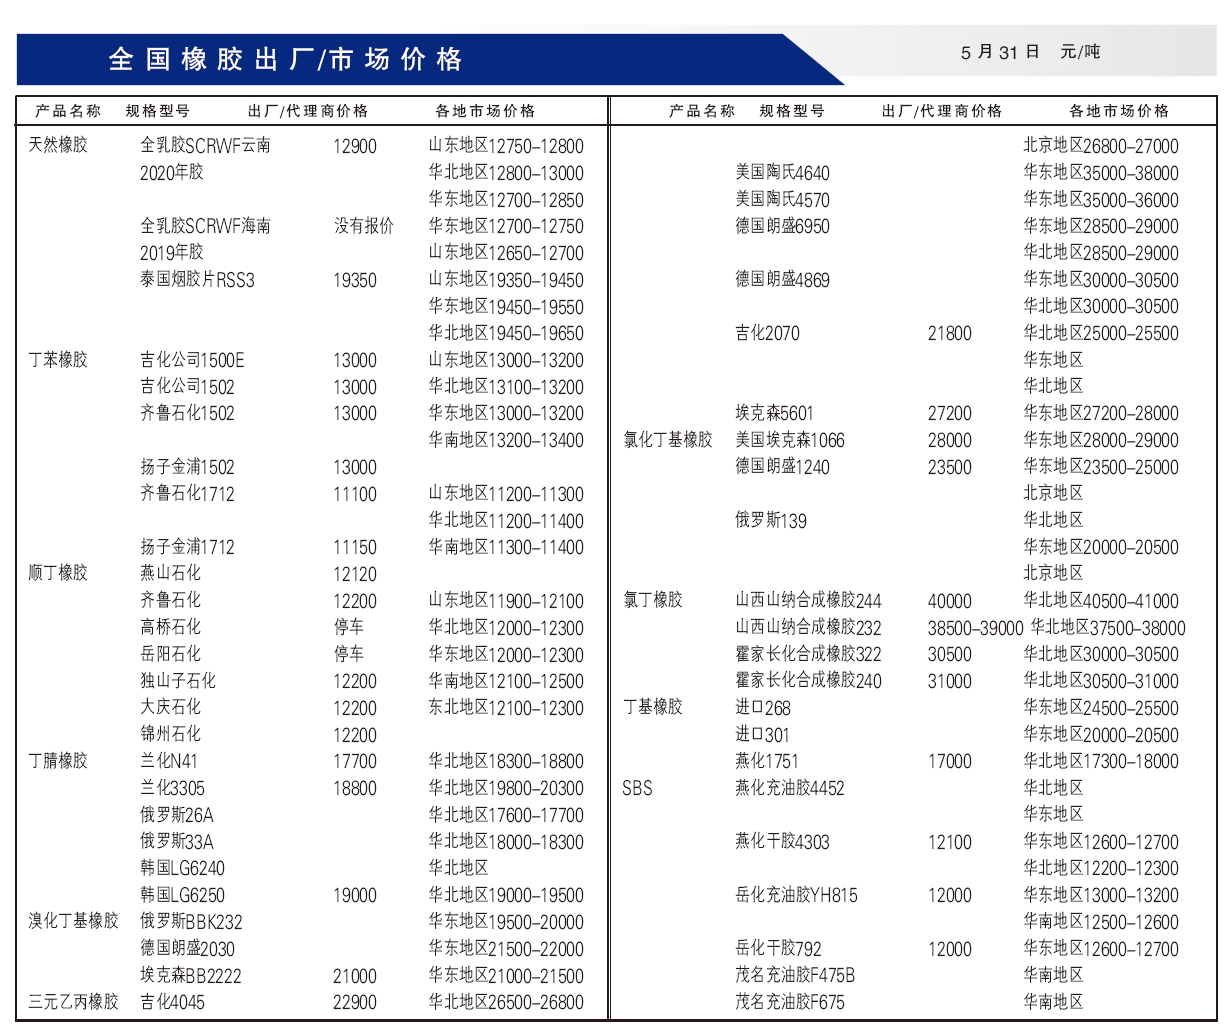1224x1031 pixels.
Task: Click product 锦州石化
Action: click(x=170, y=734)
